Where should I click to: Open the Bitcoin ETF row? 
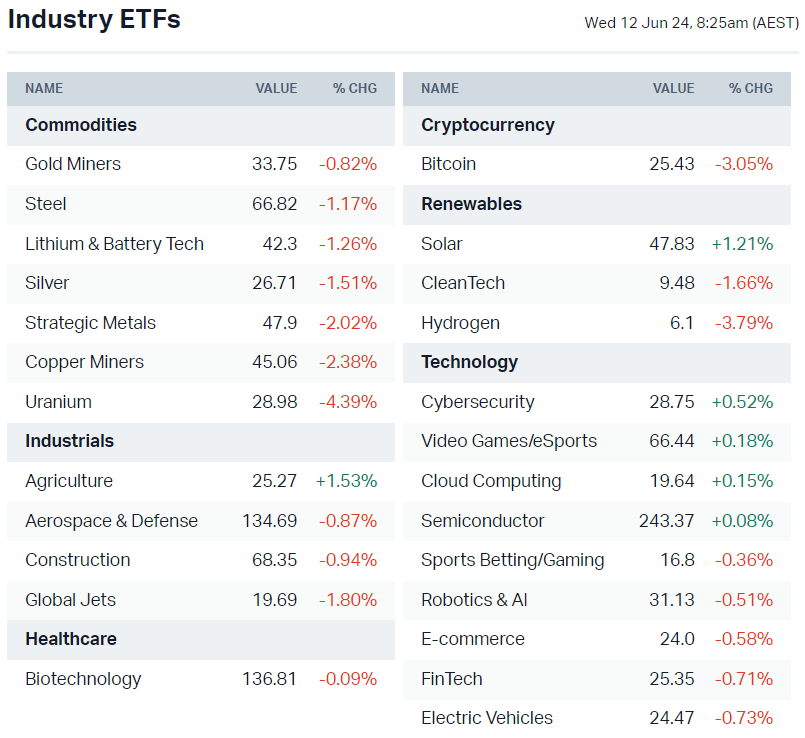point(448,164)
